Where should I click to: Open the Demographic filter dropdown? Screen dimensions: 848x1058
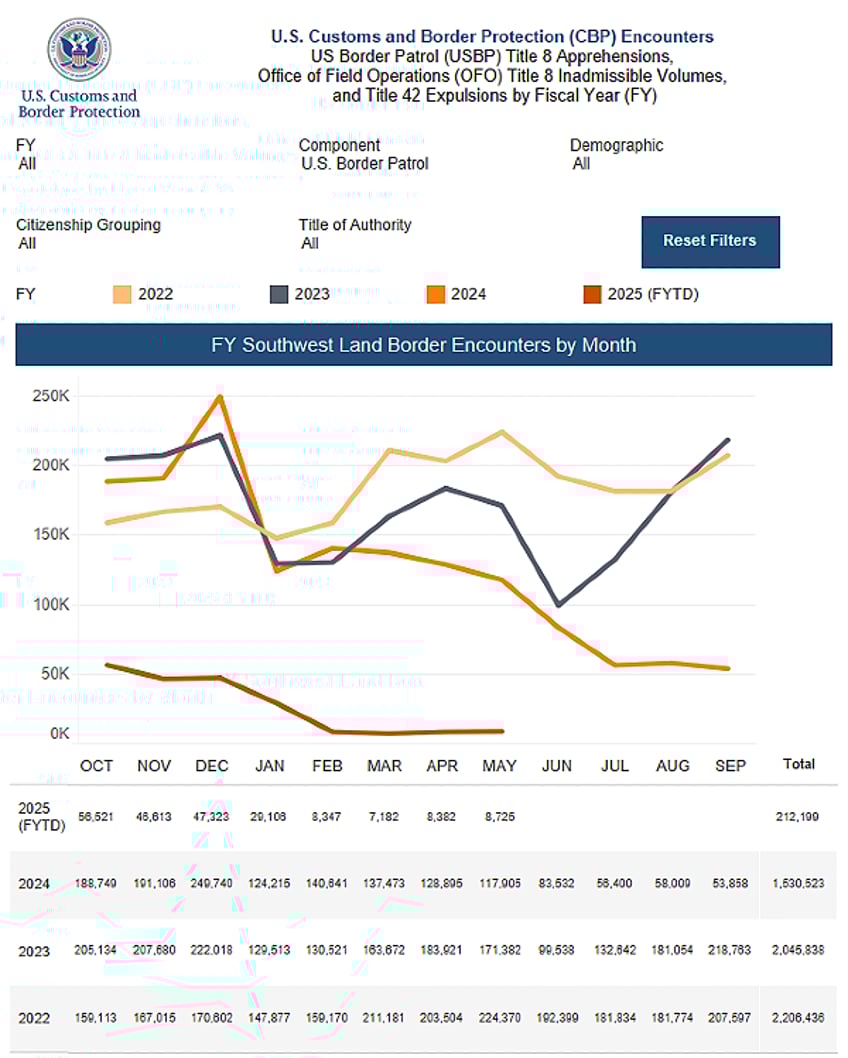point(617,155)
